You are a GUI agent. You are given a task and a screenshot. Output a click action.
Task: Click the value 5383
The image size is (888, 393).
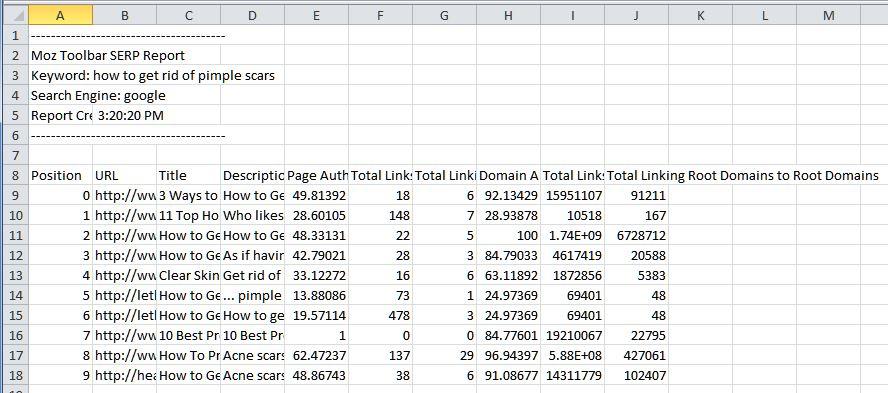(x=637, y=276)
